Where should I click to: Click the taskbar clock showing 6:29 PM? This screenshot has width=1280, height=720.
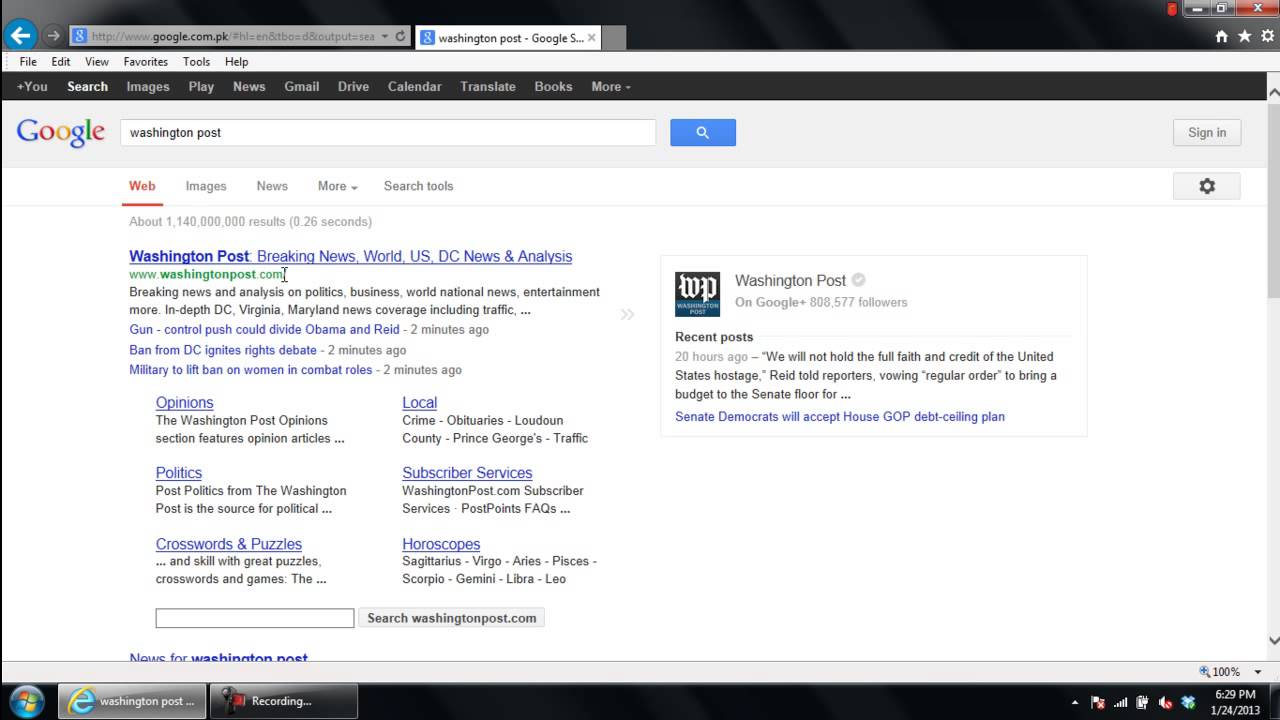(x=1235, y=702)
